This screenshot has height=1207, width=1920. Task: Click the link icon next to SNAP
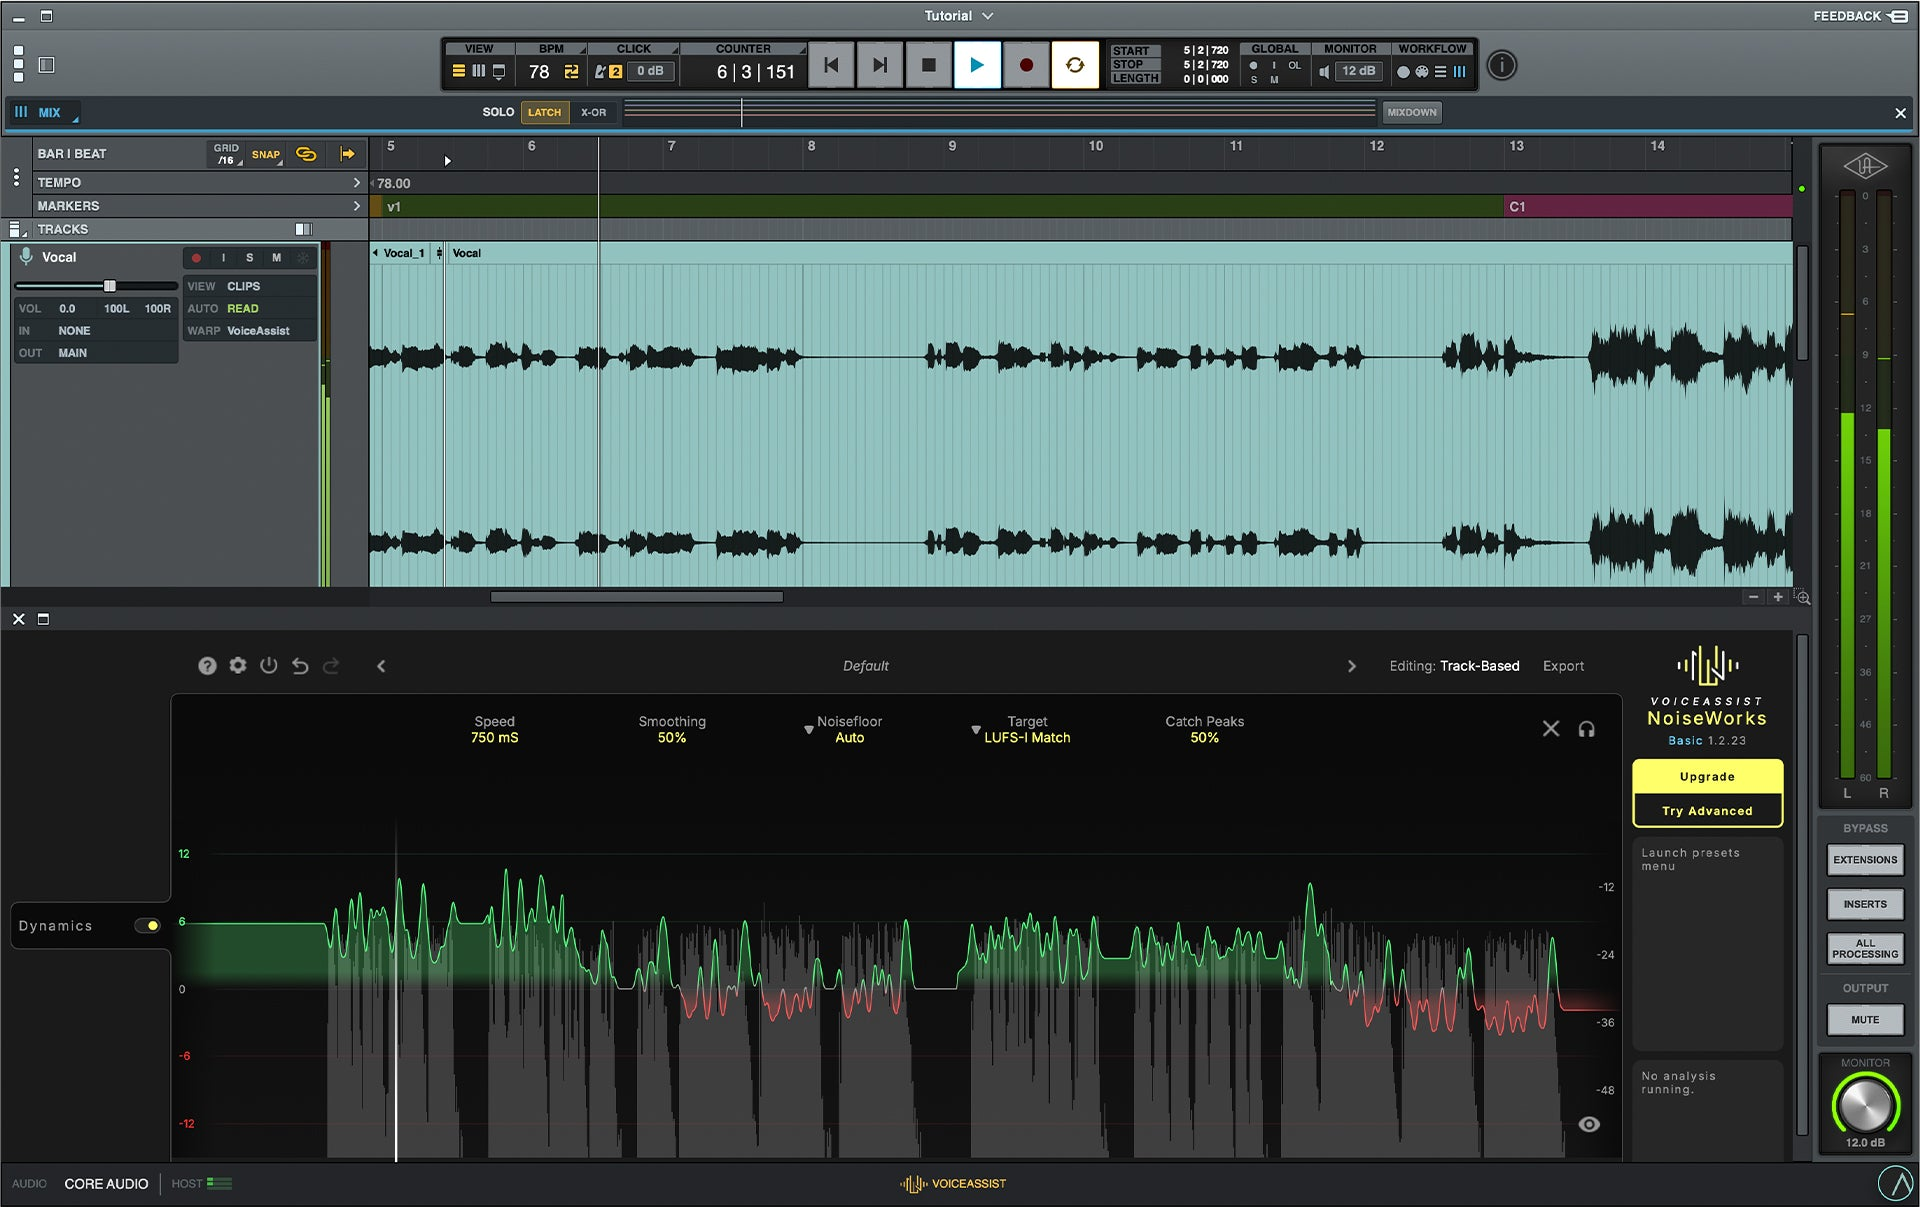pos(306,154)
